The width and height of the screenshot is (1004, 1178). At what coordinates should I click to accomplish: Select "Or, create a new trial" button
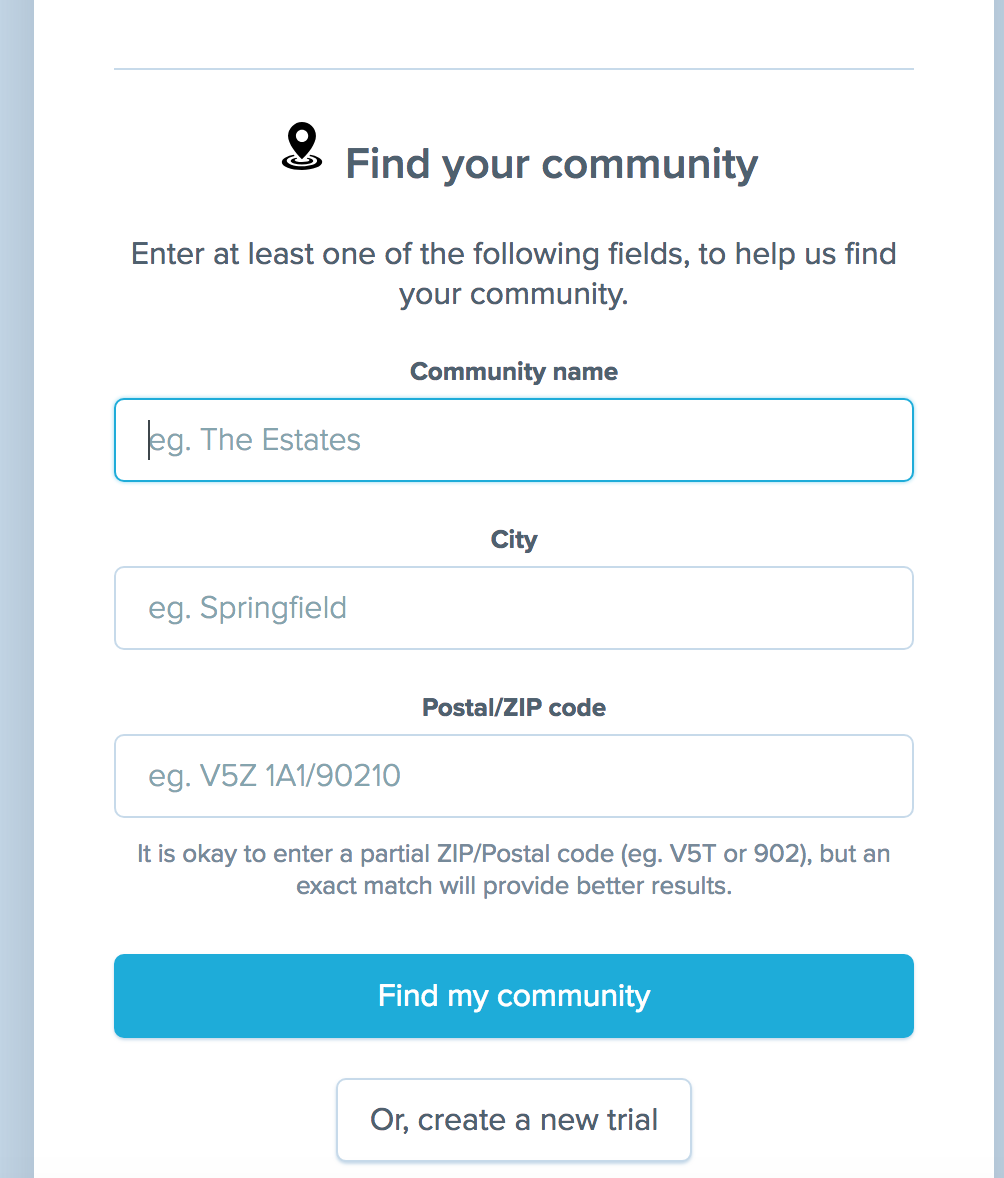pyautogui.click(x=514, y=1119)
